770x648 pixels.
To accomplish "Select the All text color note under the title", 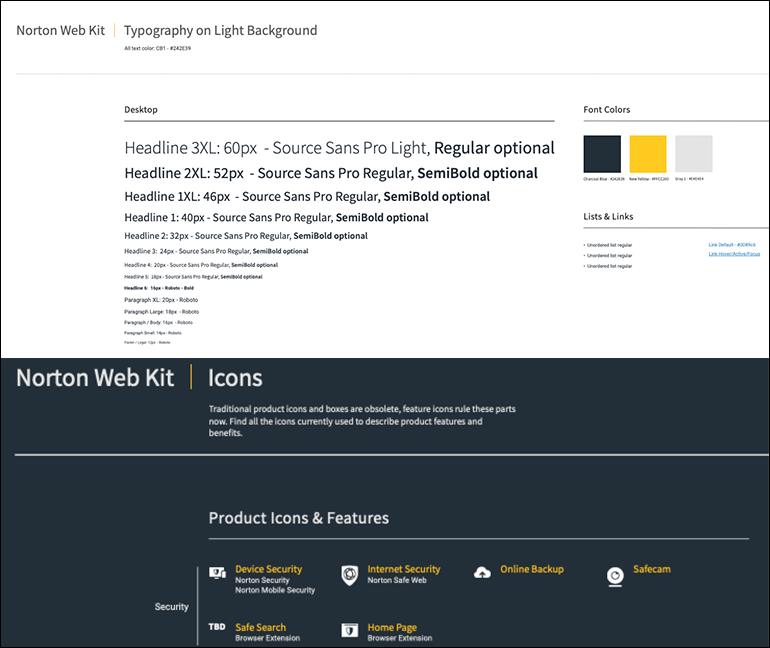I will 158,49.
